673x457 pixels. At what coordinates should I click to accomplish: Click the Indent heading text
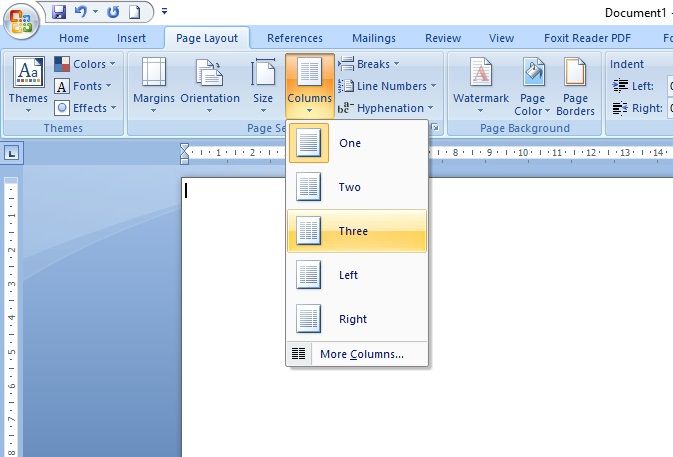627,64
